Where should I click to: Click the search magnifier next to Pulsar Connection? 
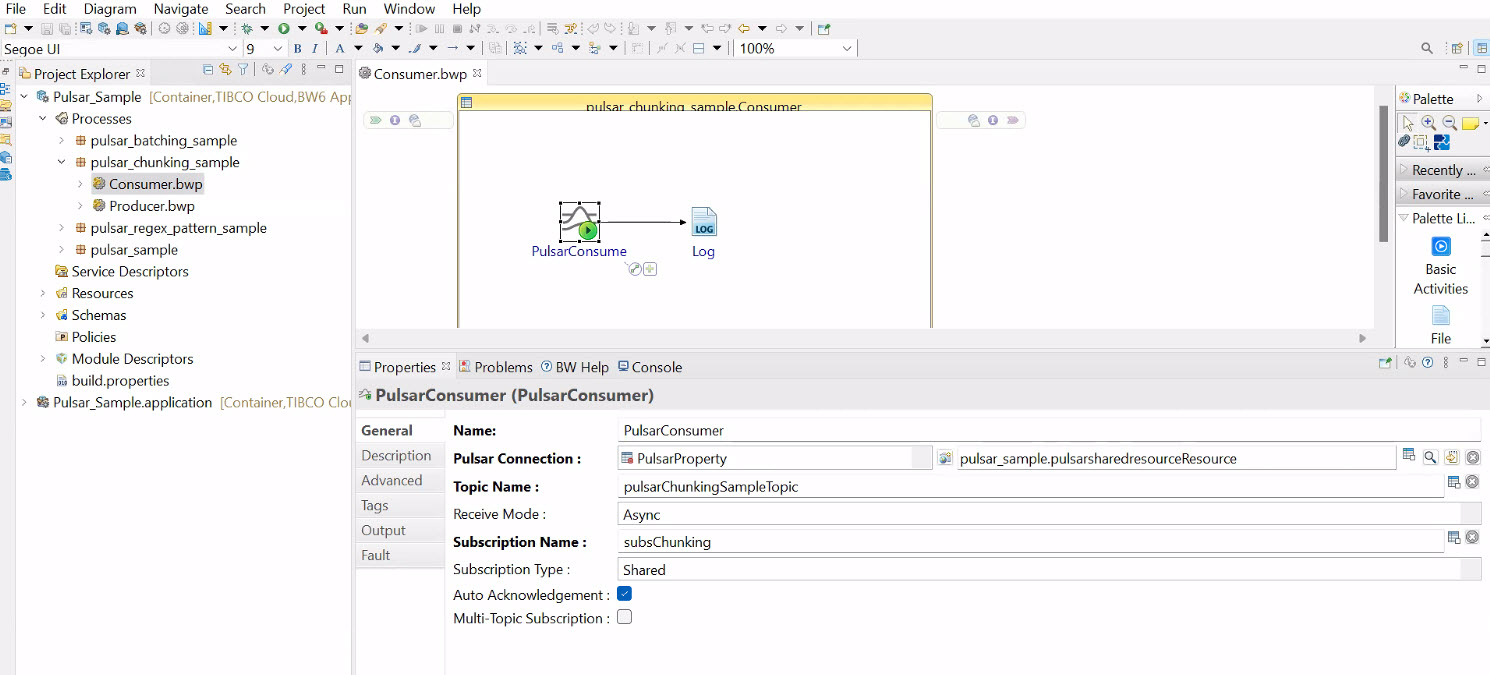pos(1430,458)
